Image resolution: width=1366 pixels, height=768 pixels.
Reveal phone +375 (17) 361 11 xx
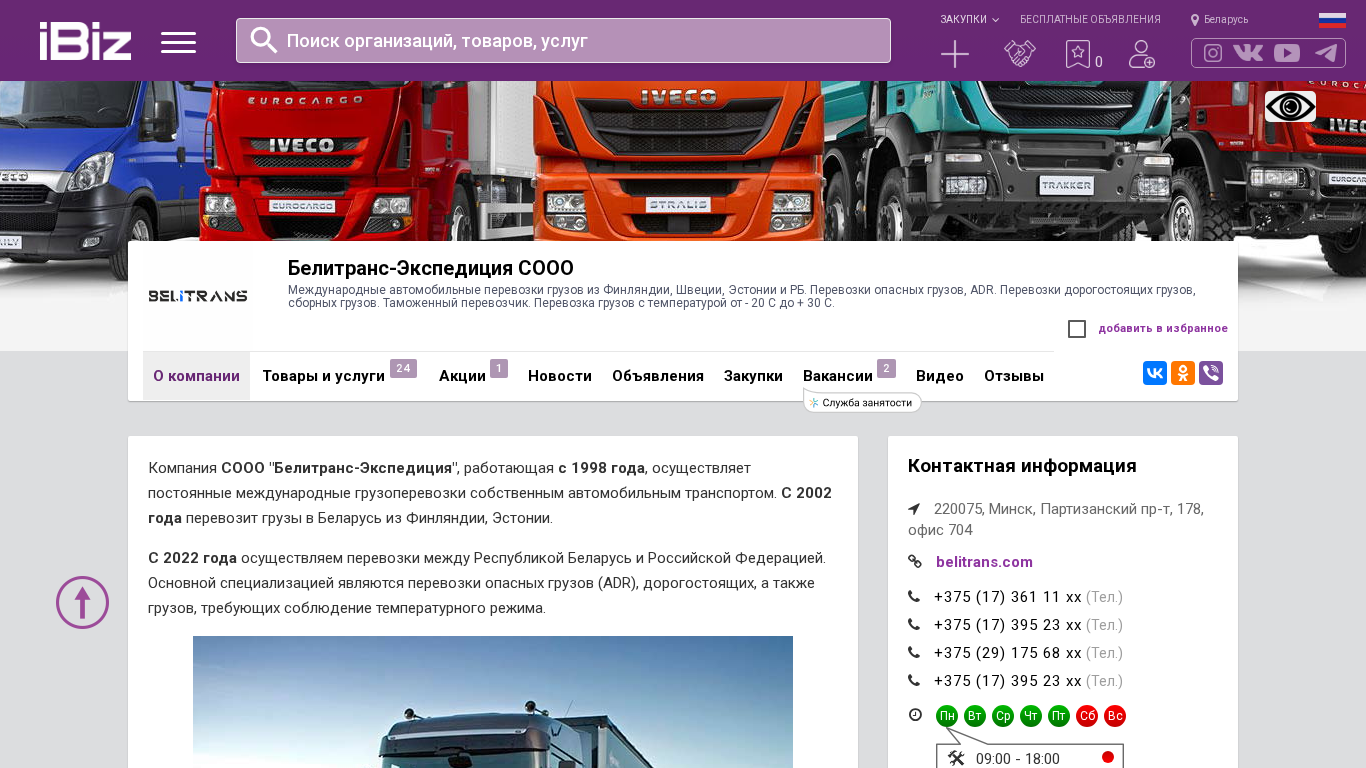pyautogui.click(x=1008, y=597)
